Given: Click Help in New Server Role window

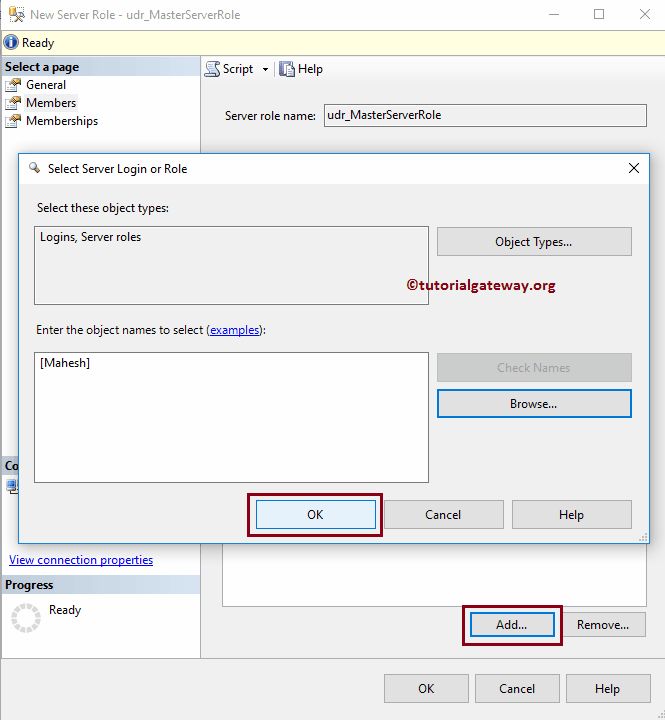Looking at the screenshot, I should 608,688.
